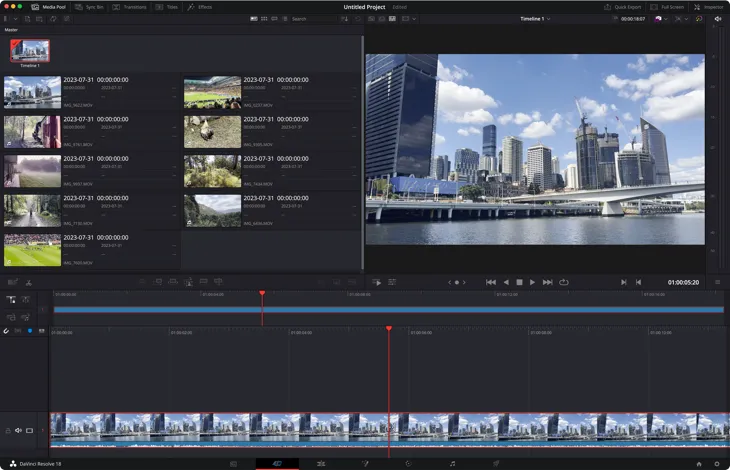Image resolution: width=730 pixels, height=470 pixels.
Task: Select the Timeline 1 thumbnail in Master bin
Action: (x=30, y=50)
